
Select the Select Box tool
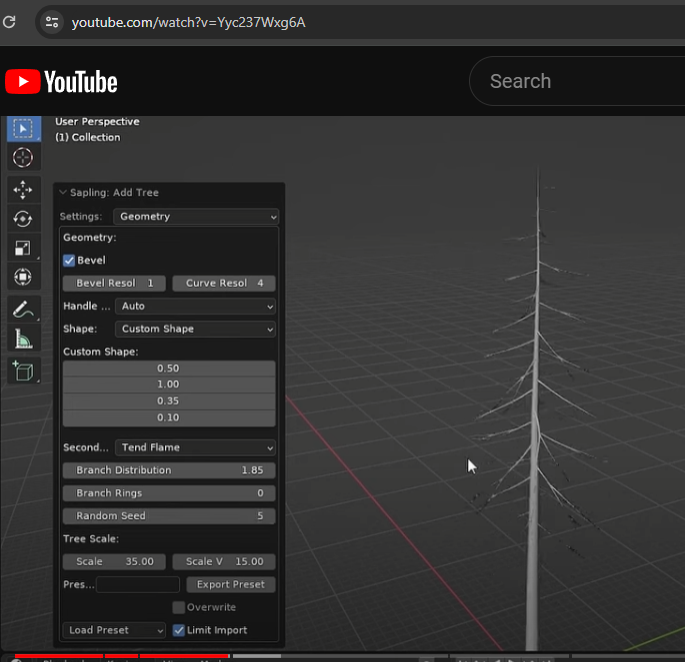click(23, 128)
